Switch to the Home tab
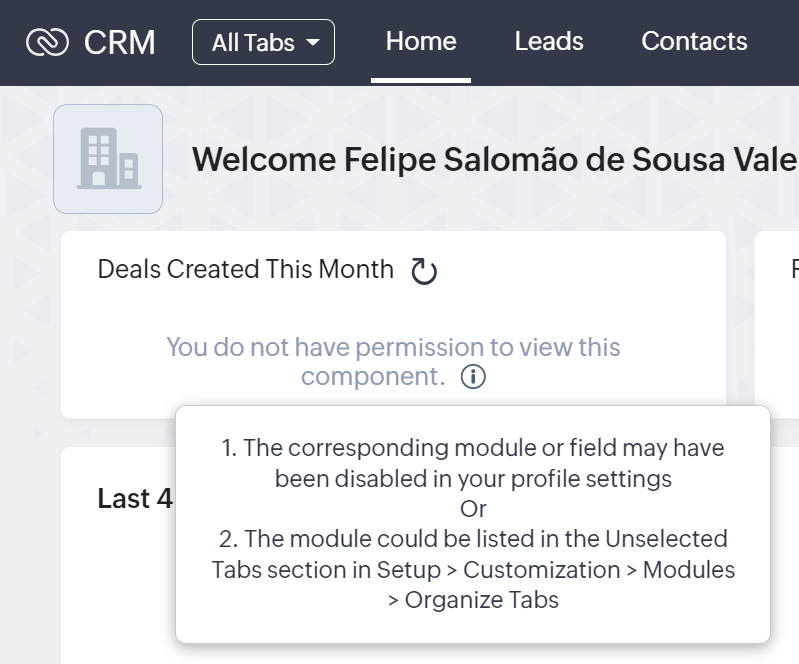The height and width of the screenshot is (664, 799). (x=421, y=41)
